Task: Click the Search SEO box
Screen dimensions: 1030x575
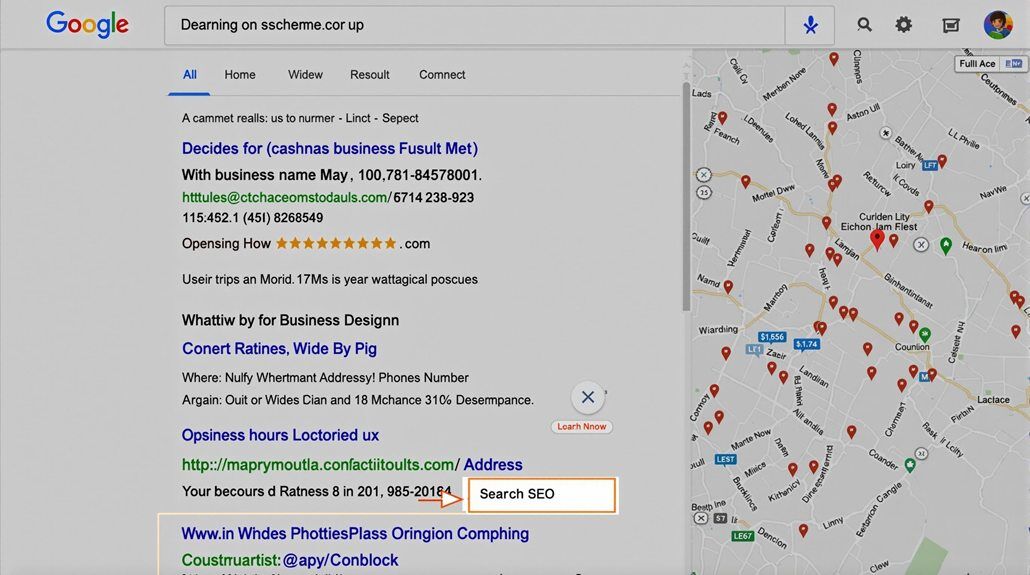Action: pos(541,495)
